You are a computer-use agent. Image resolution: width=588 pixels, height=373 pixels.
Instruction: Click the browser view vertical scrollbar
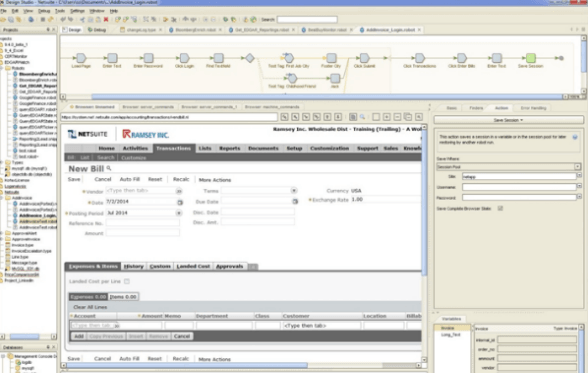coord(424,202)
